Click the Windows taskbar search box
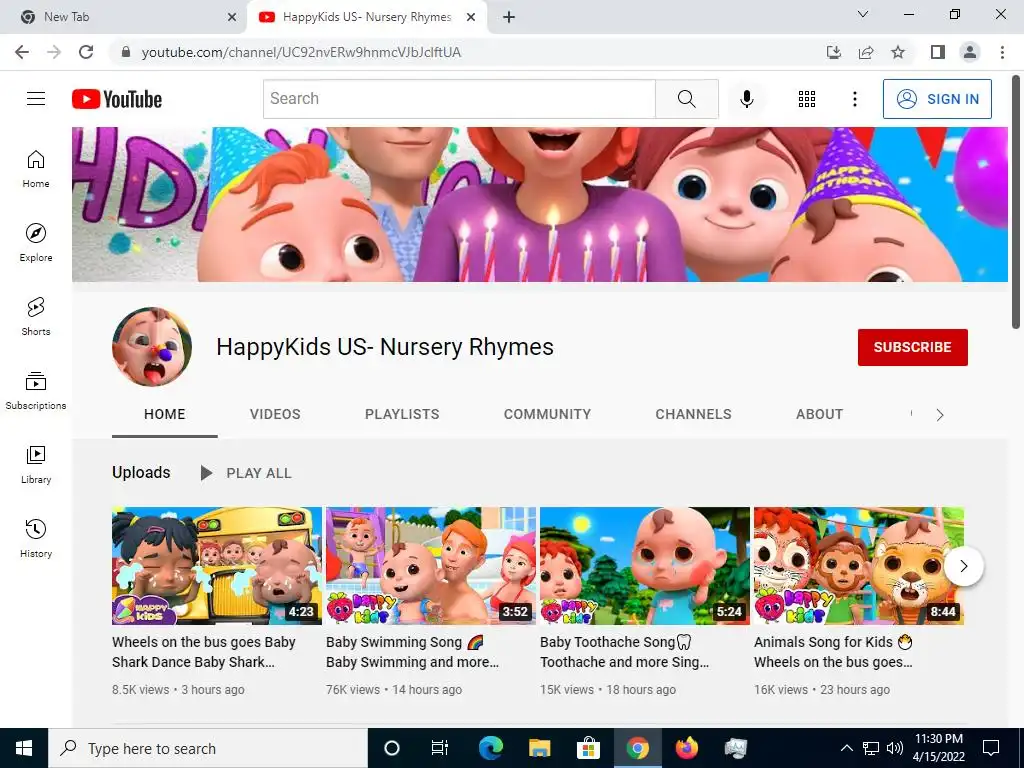The image size is (1024, 768). point(208,748)
